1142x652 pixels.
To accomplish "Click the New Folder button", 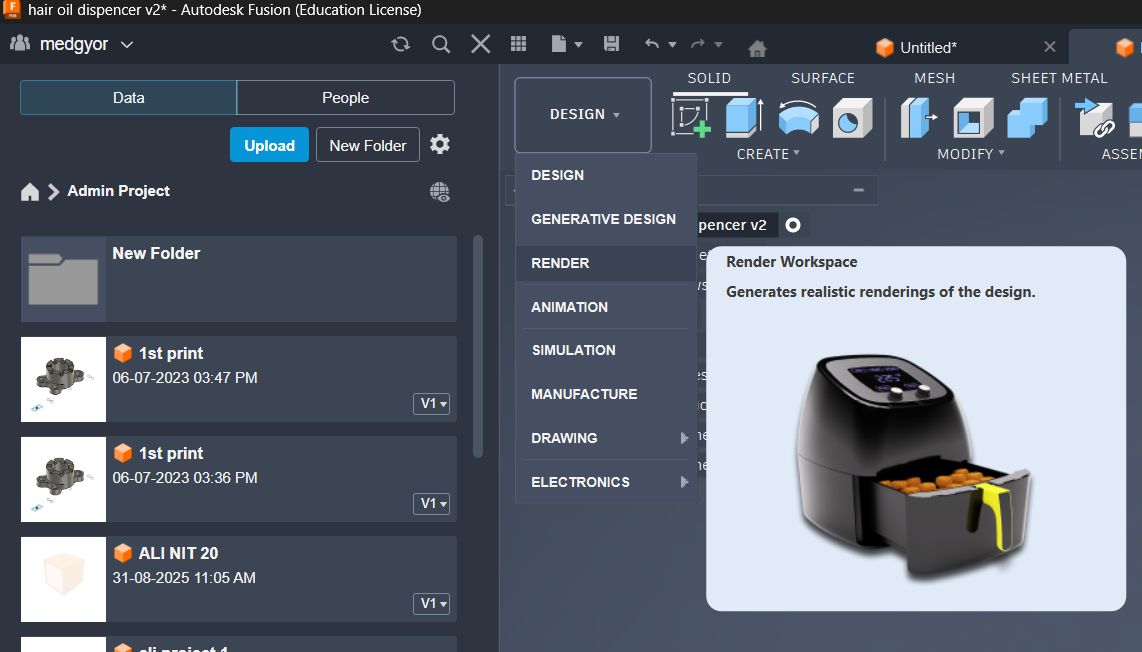I will [x=368, y=145].
